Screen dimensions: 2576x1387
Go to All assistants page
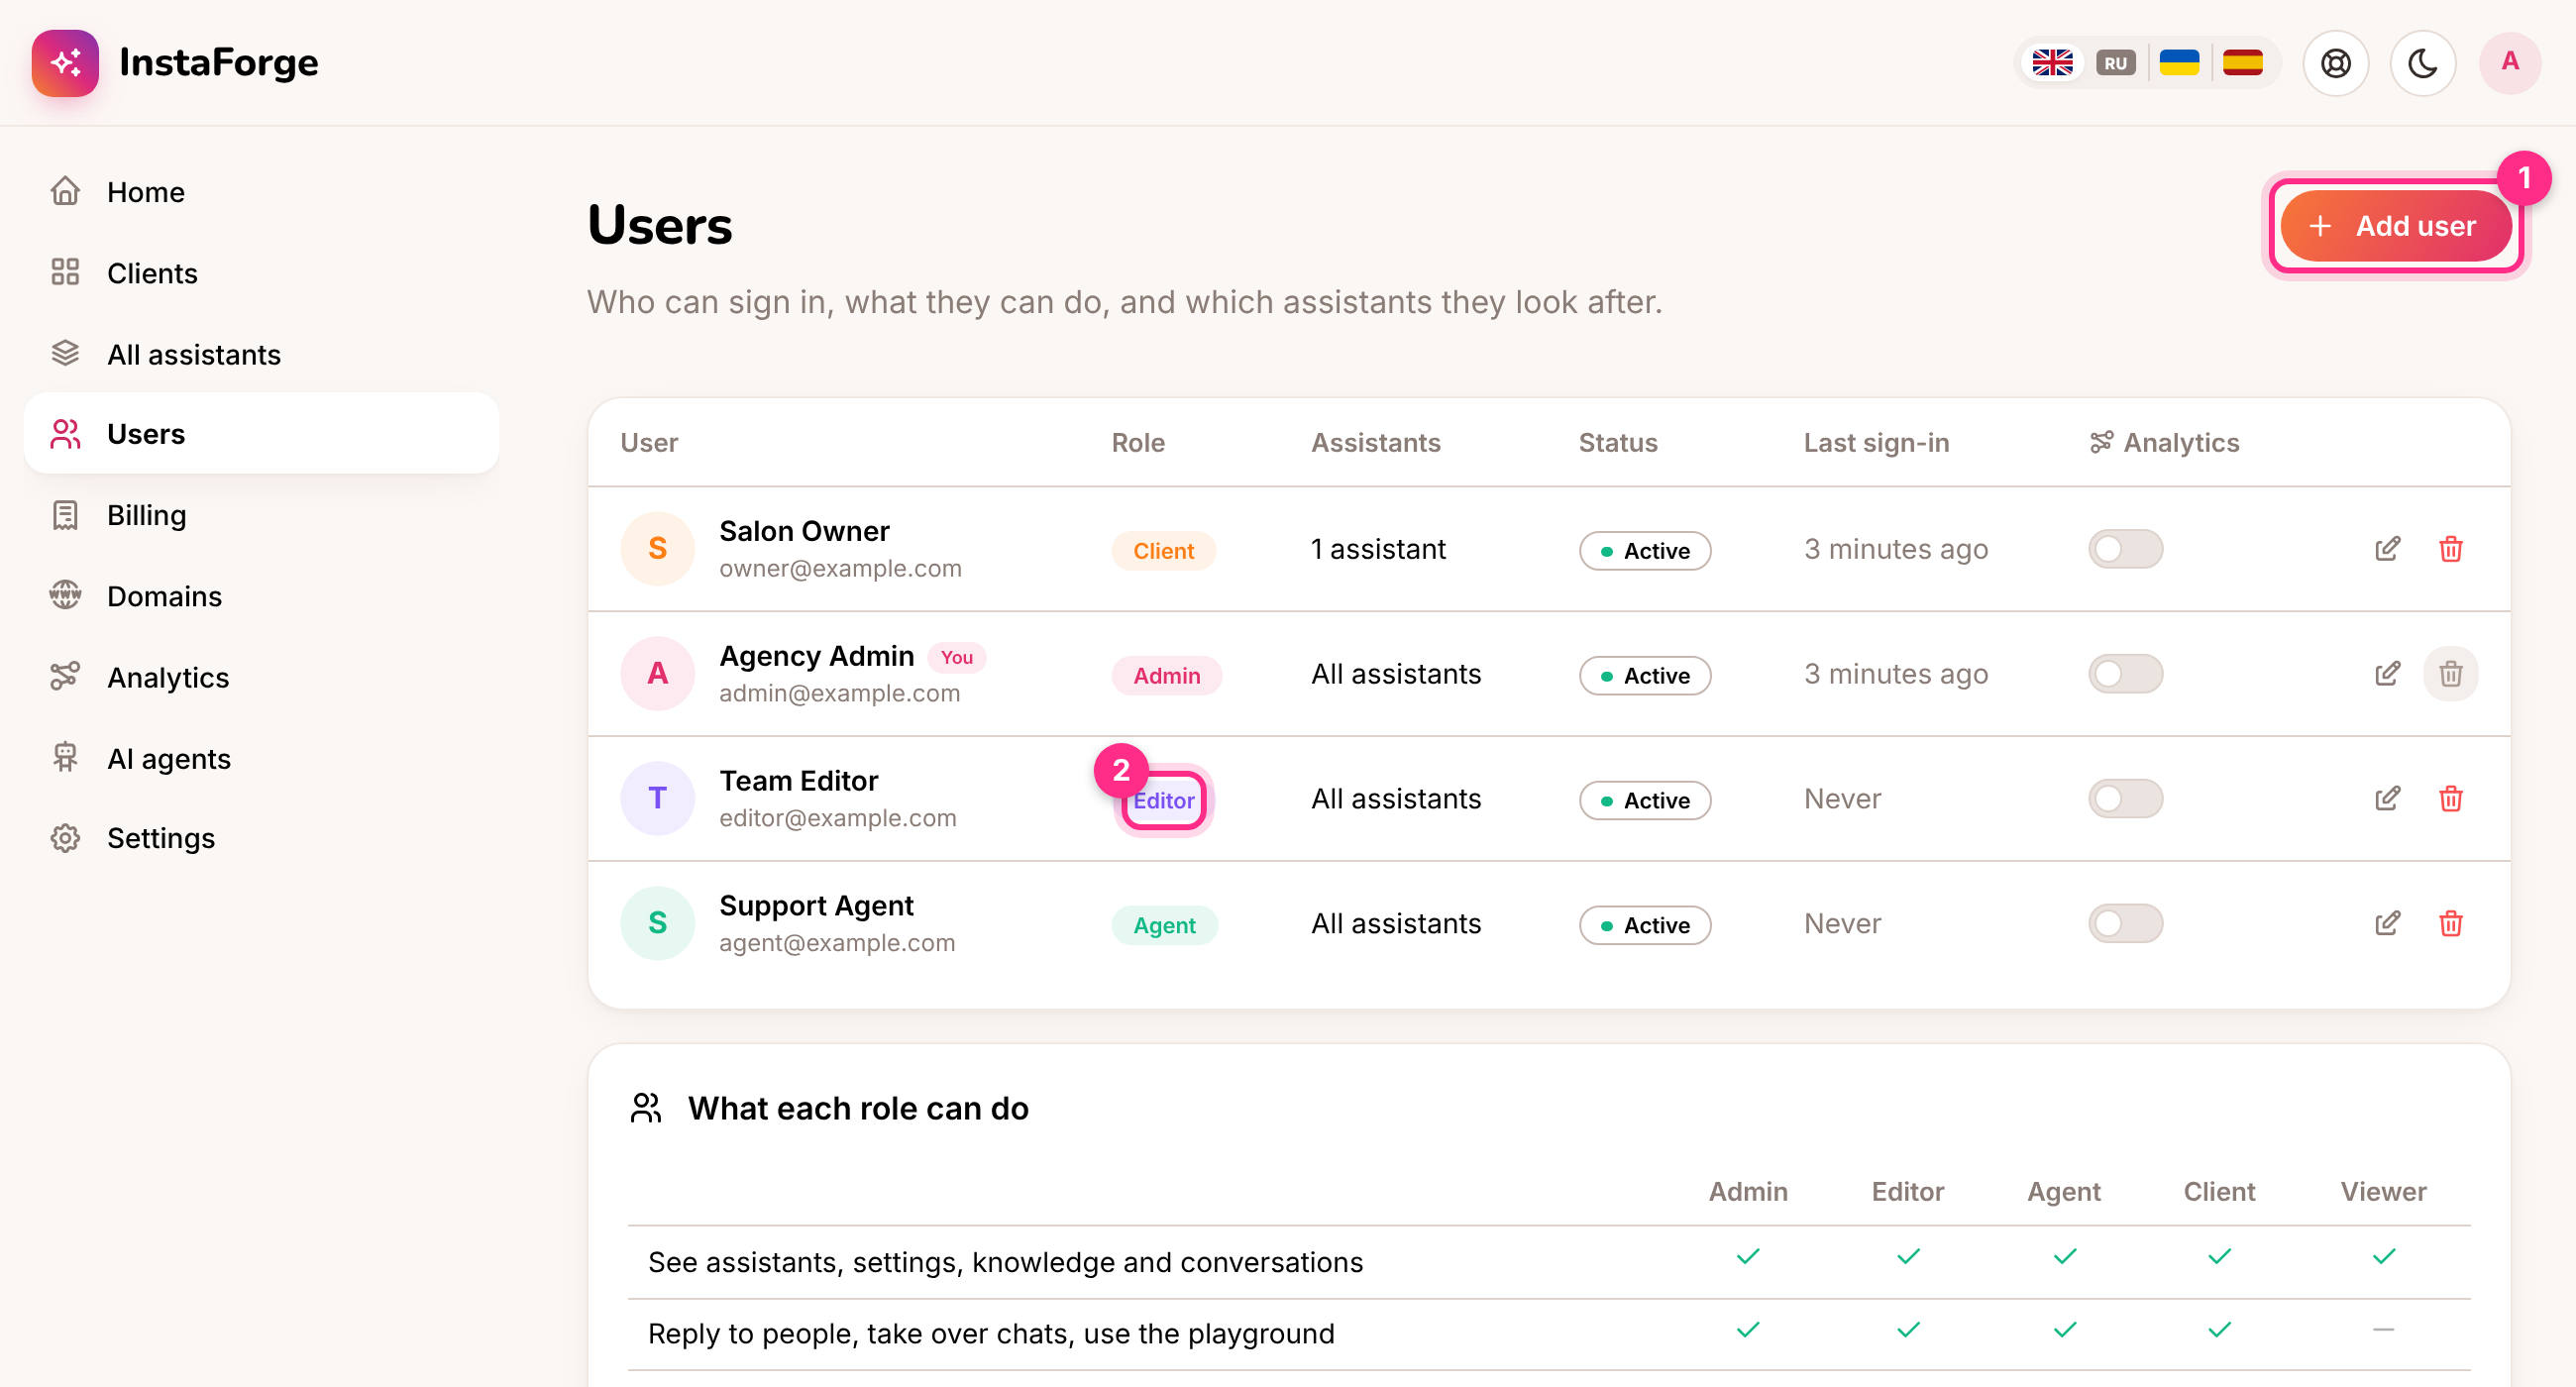tap(261, 354)
